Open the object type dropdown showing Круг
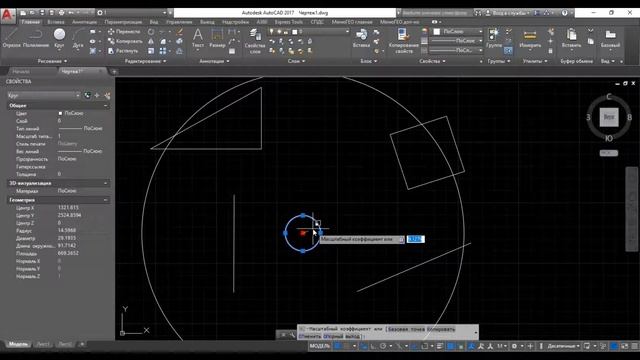The height and width of the screenshot is (360, 640). pyautogui.click(x=43, y=96)
